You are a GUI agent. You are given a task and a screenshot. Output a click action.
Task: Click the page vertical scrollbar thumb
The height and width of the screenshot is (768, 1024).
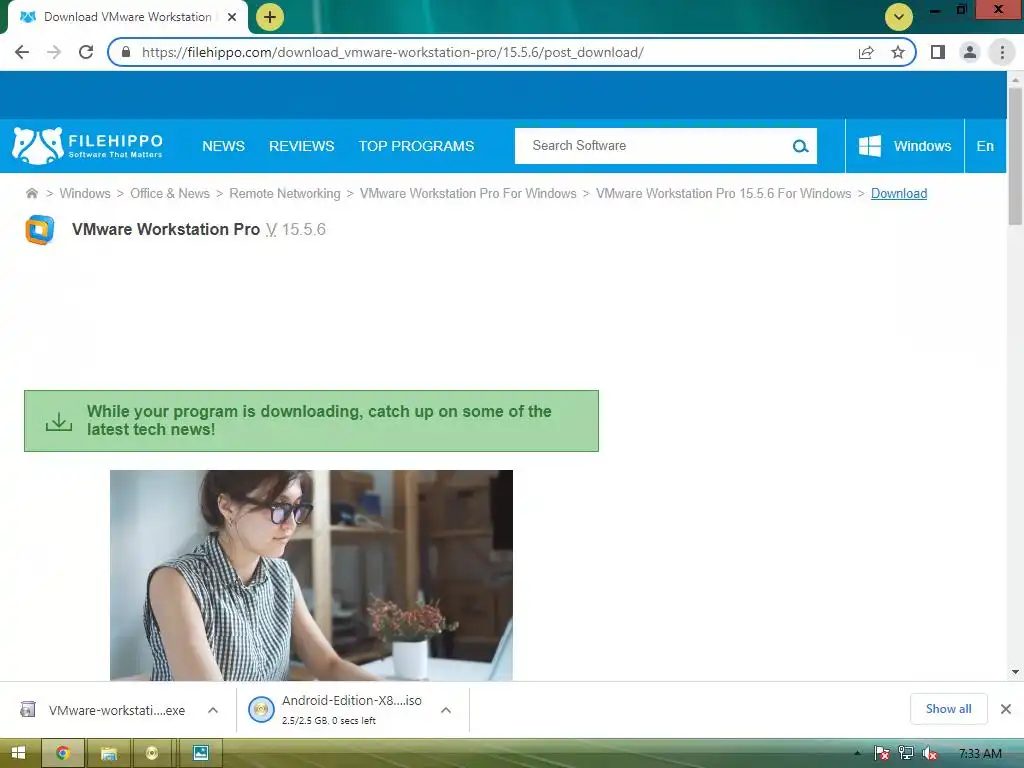click(x=1015, y=155)
